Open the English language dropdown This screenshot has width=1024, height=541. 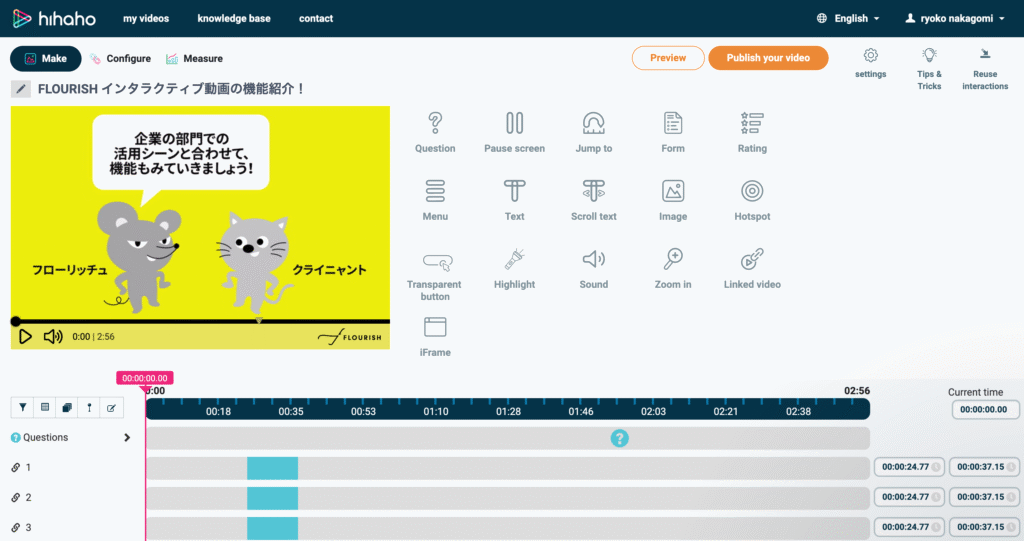point(848,18)
